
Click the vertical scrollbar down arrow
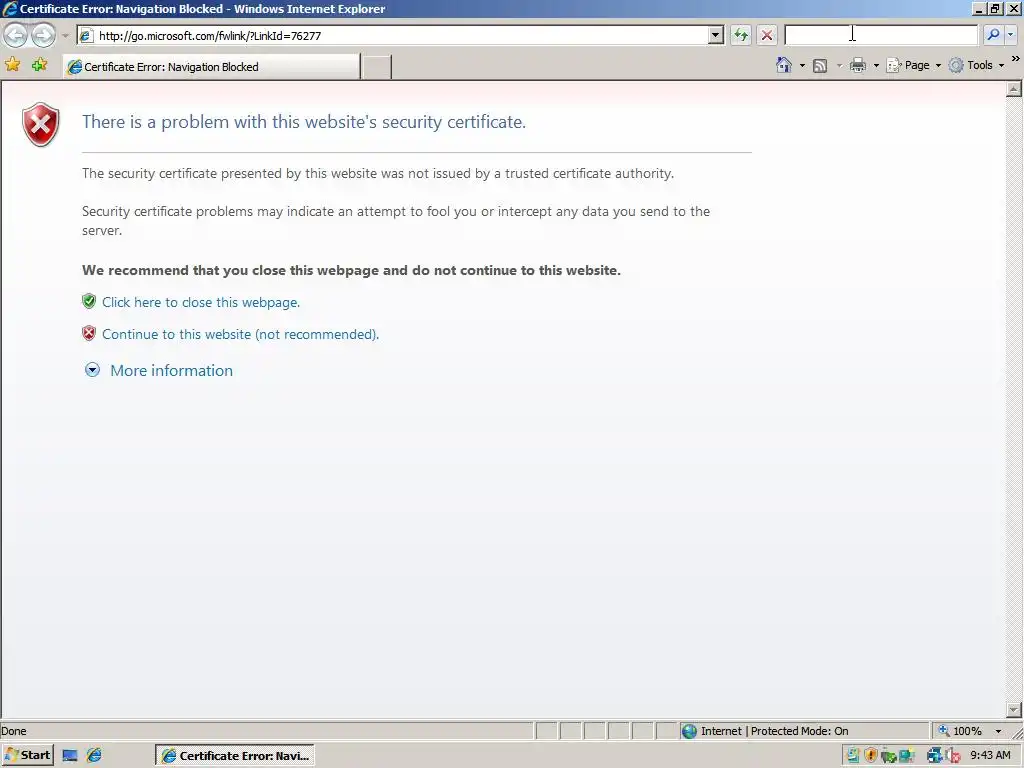coord(1014,709)
